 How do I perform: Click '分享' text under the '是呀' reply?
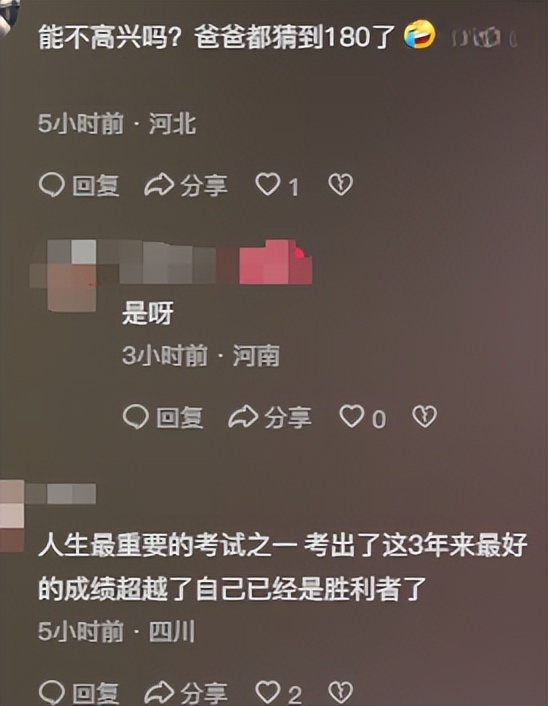[x=288, y=417]
